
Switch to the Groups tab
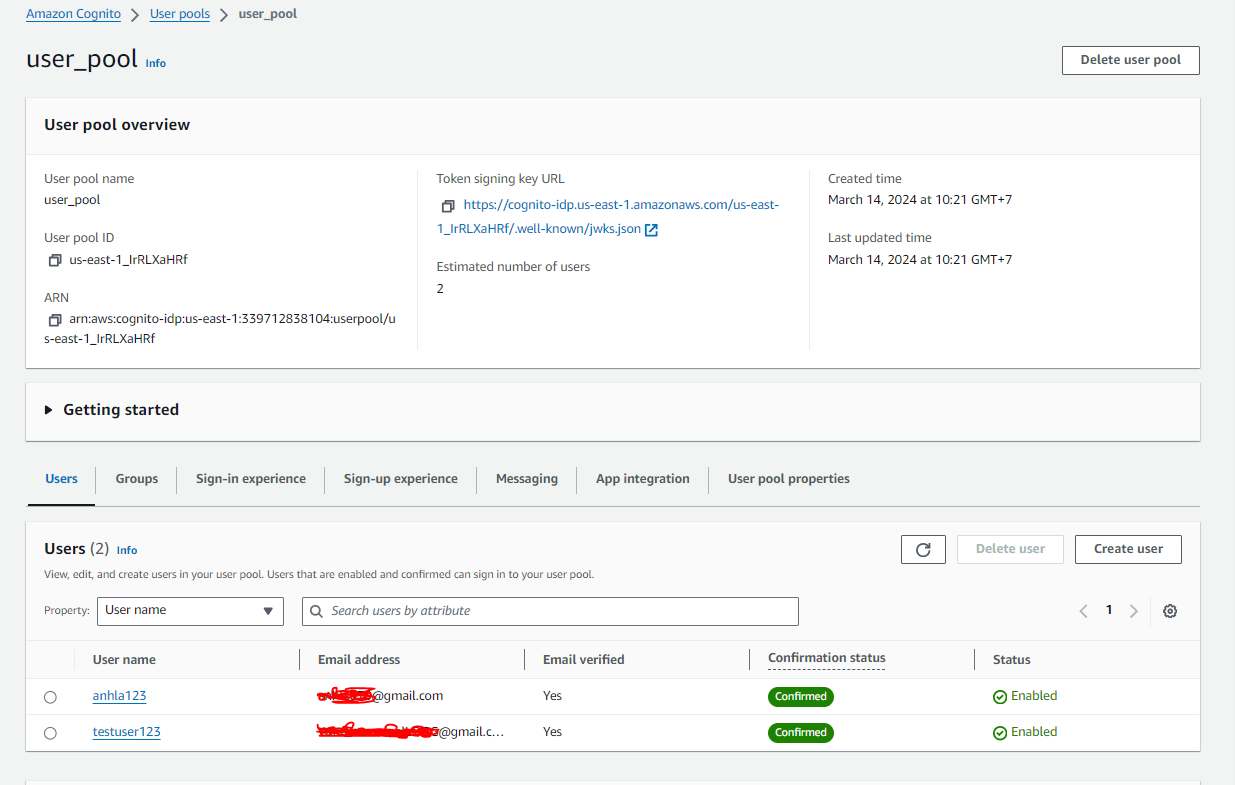pos(137,479)
